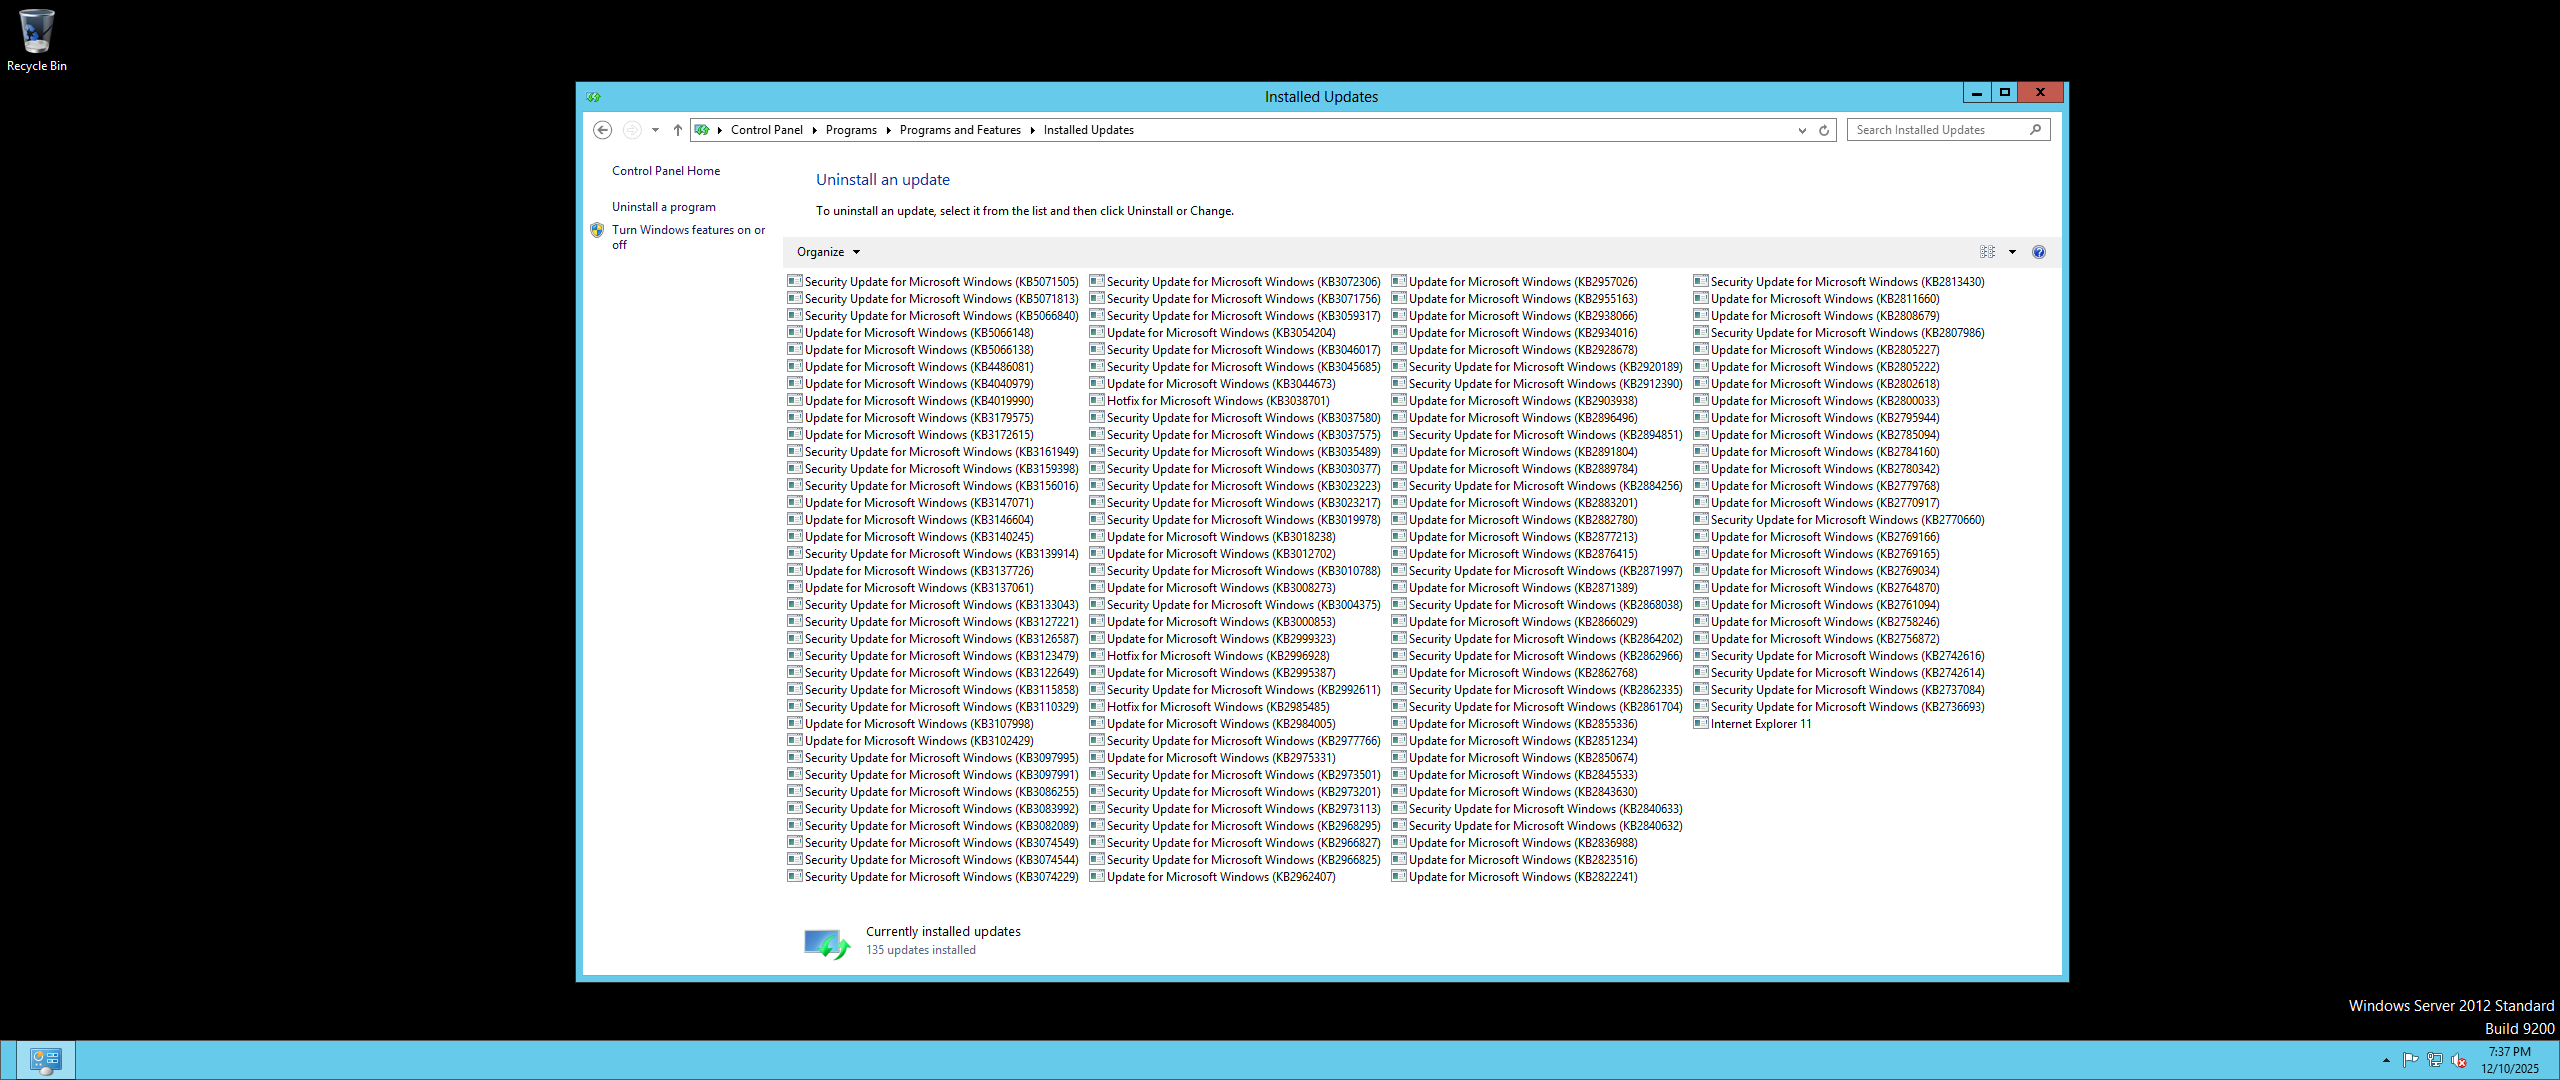The width and height of the screenshot is (2560, 1080).
Task: Click the Up one level arrow
Action: point(678,130)
